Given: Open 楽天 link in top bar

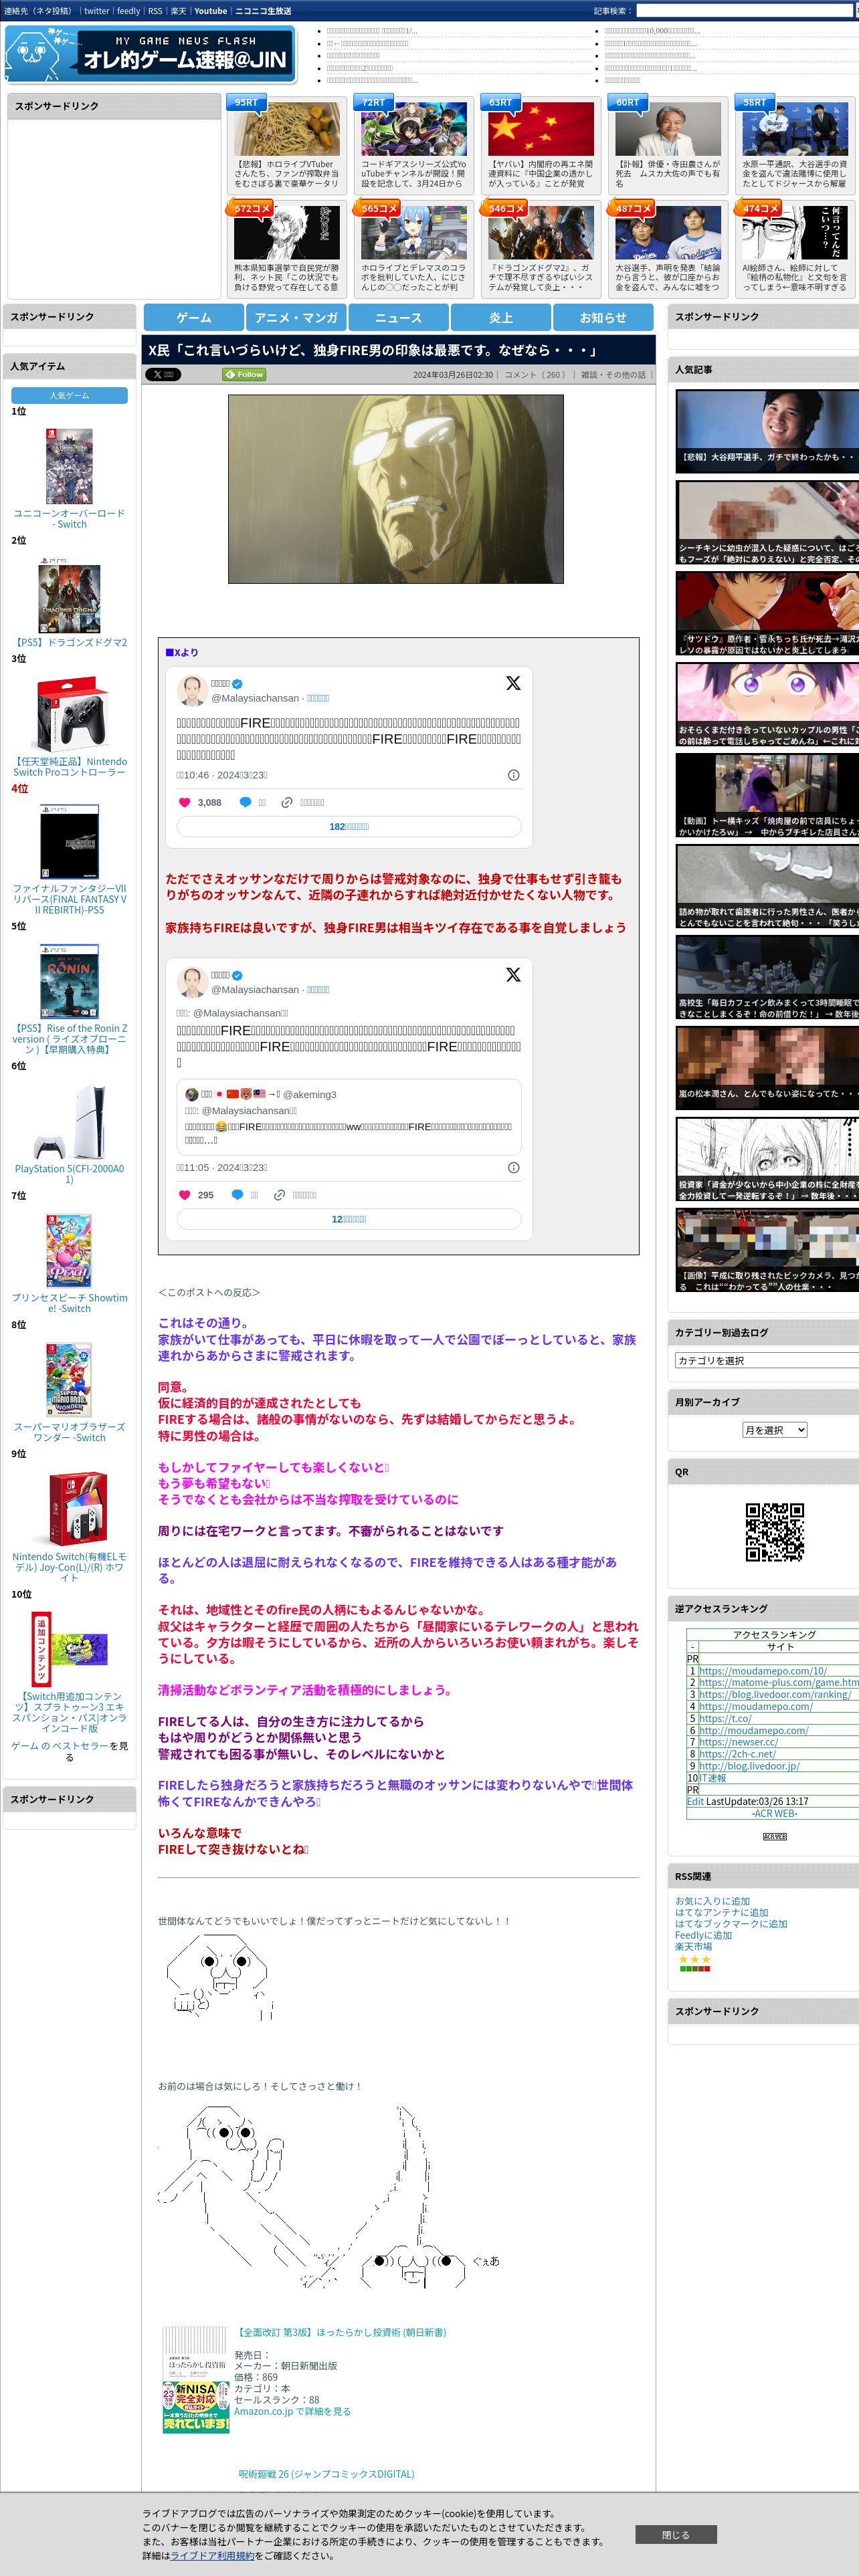Looking at the screenshot, I should (178, 11).
